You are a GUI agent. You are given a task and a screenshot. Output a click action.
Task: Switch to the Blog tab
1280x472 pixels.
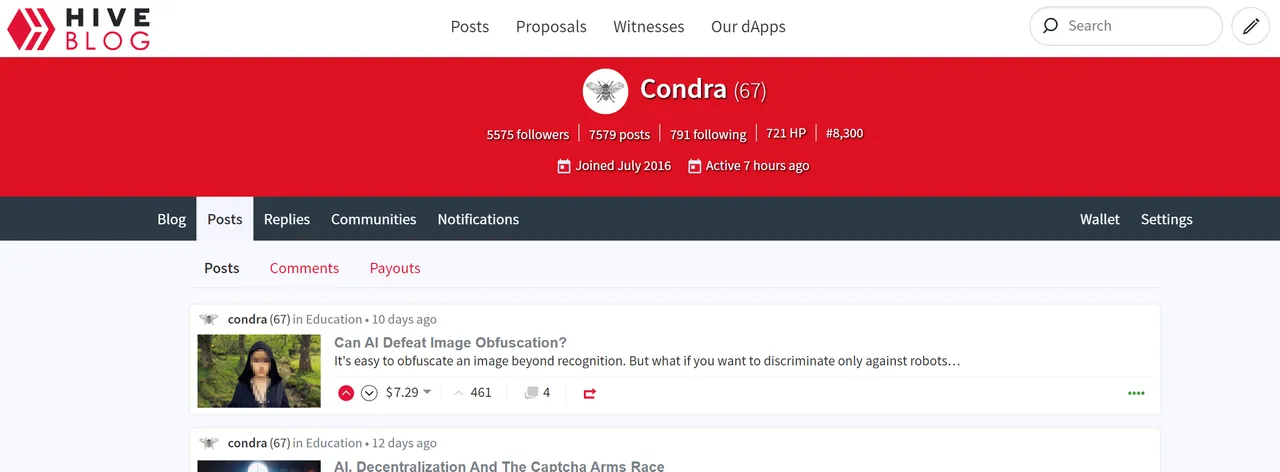(172, 219)
